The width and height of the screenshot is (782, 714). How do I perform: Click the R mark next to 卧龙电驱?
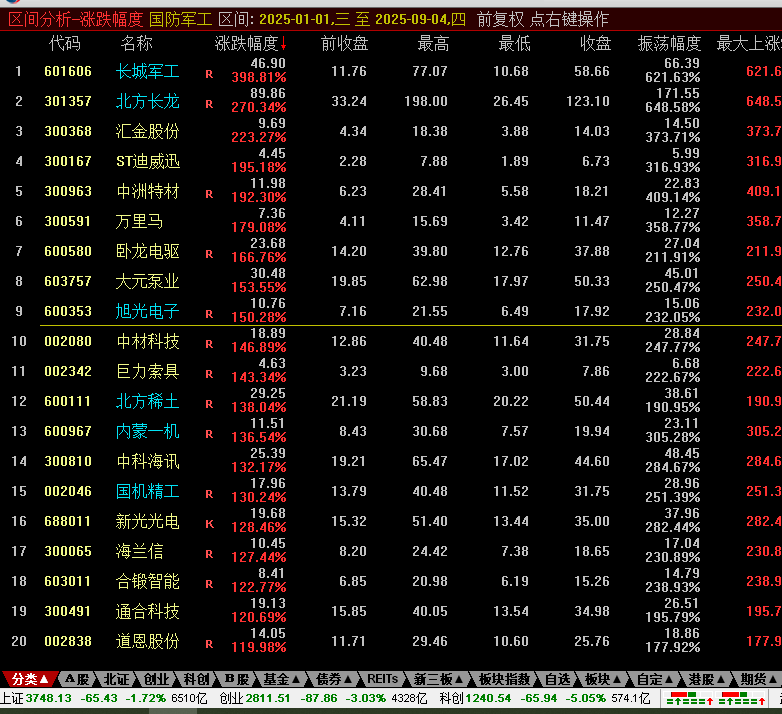[x=209, y=254]
